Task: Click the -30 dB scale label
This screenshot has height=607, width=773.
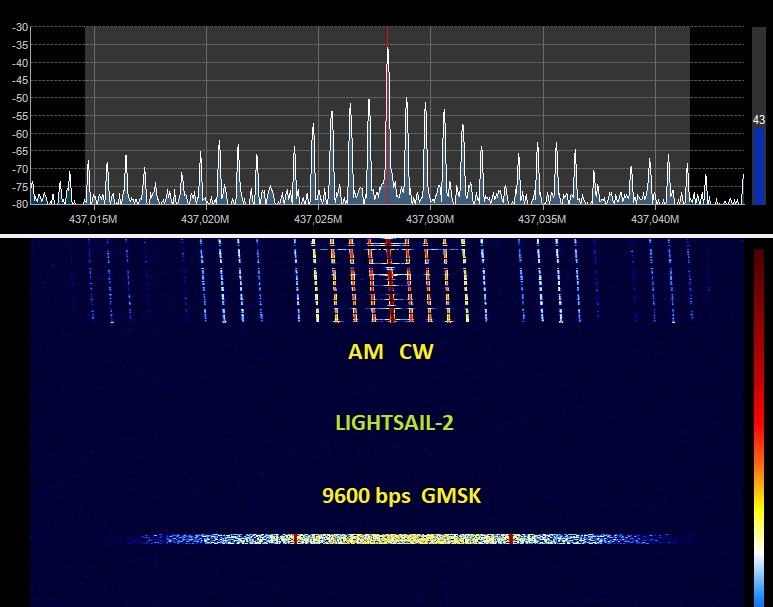Action: pos(20,28)
